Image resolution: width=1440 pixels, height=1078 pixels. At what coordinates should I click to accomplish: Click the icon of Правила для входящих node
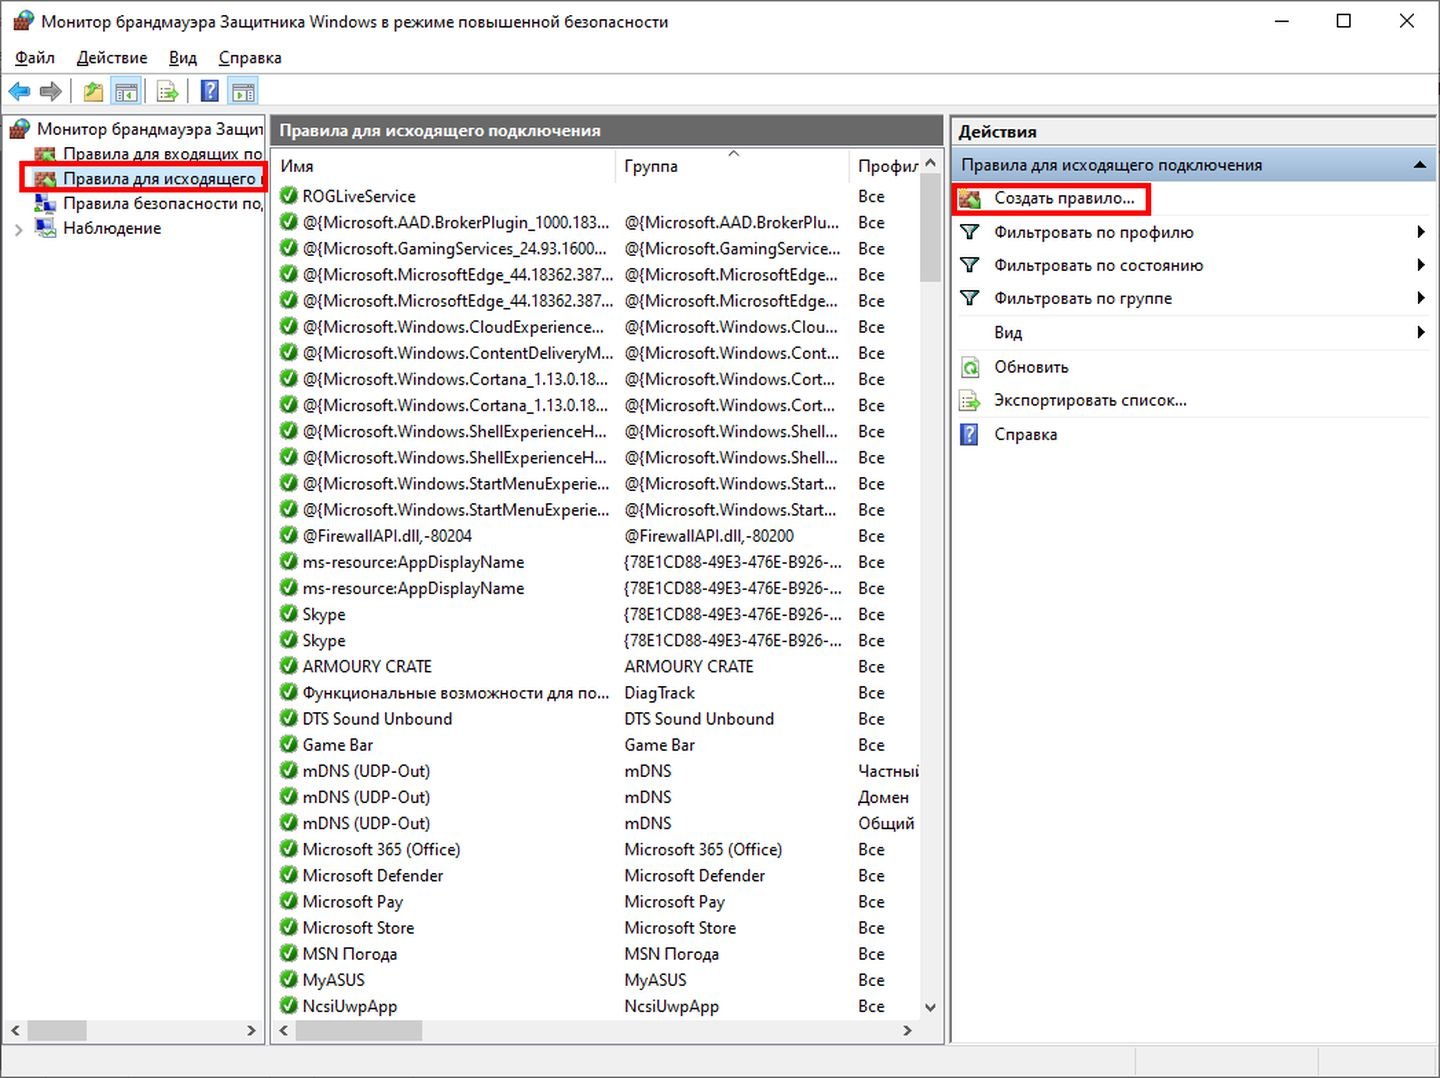[x=45, y=154]
